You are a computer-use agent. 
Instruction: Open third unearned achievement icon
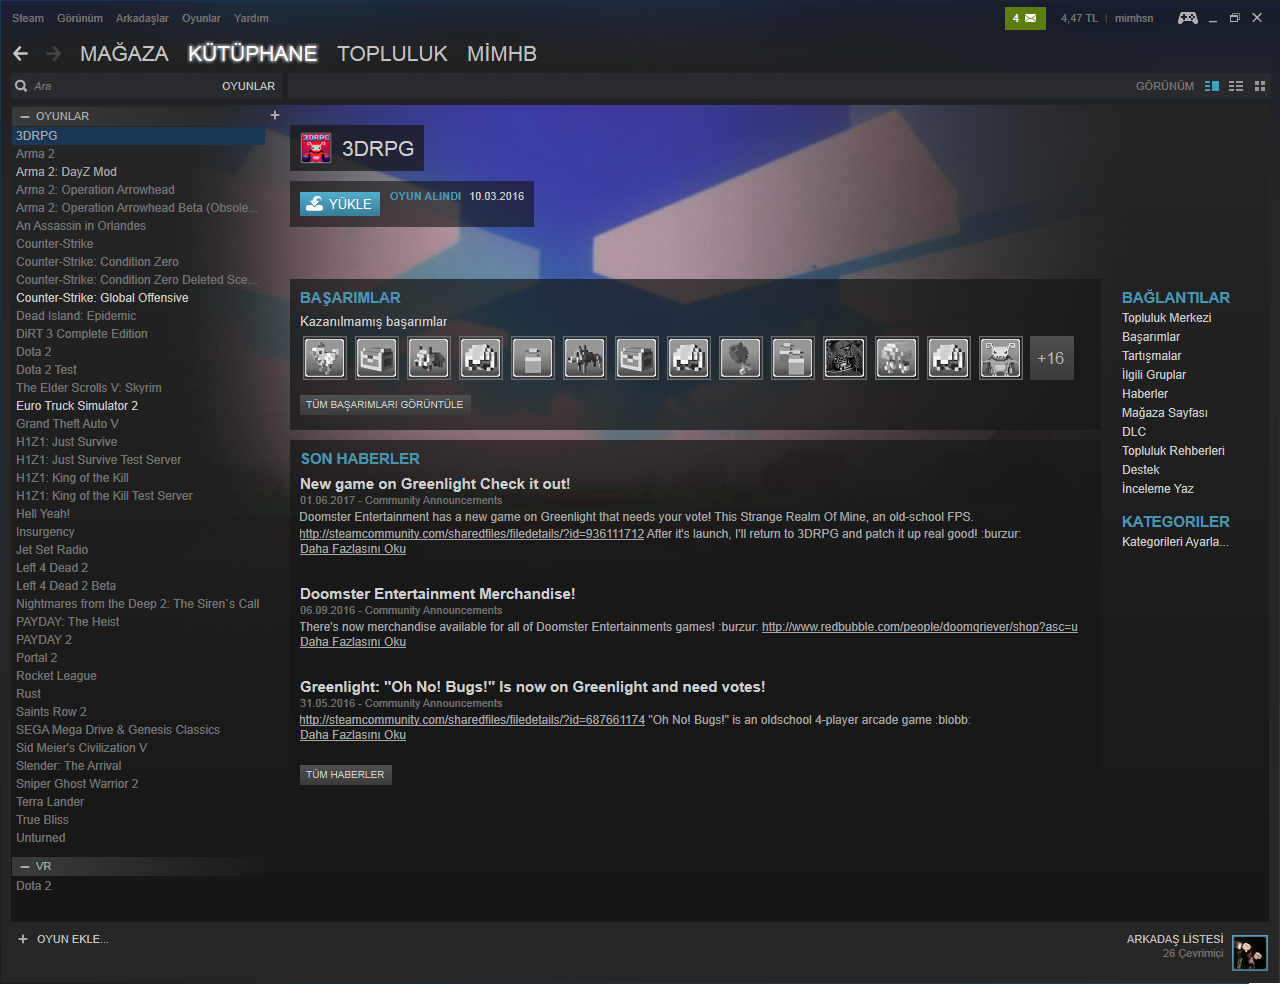(428, 358)
